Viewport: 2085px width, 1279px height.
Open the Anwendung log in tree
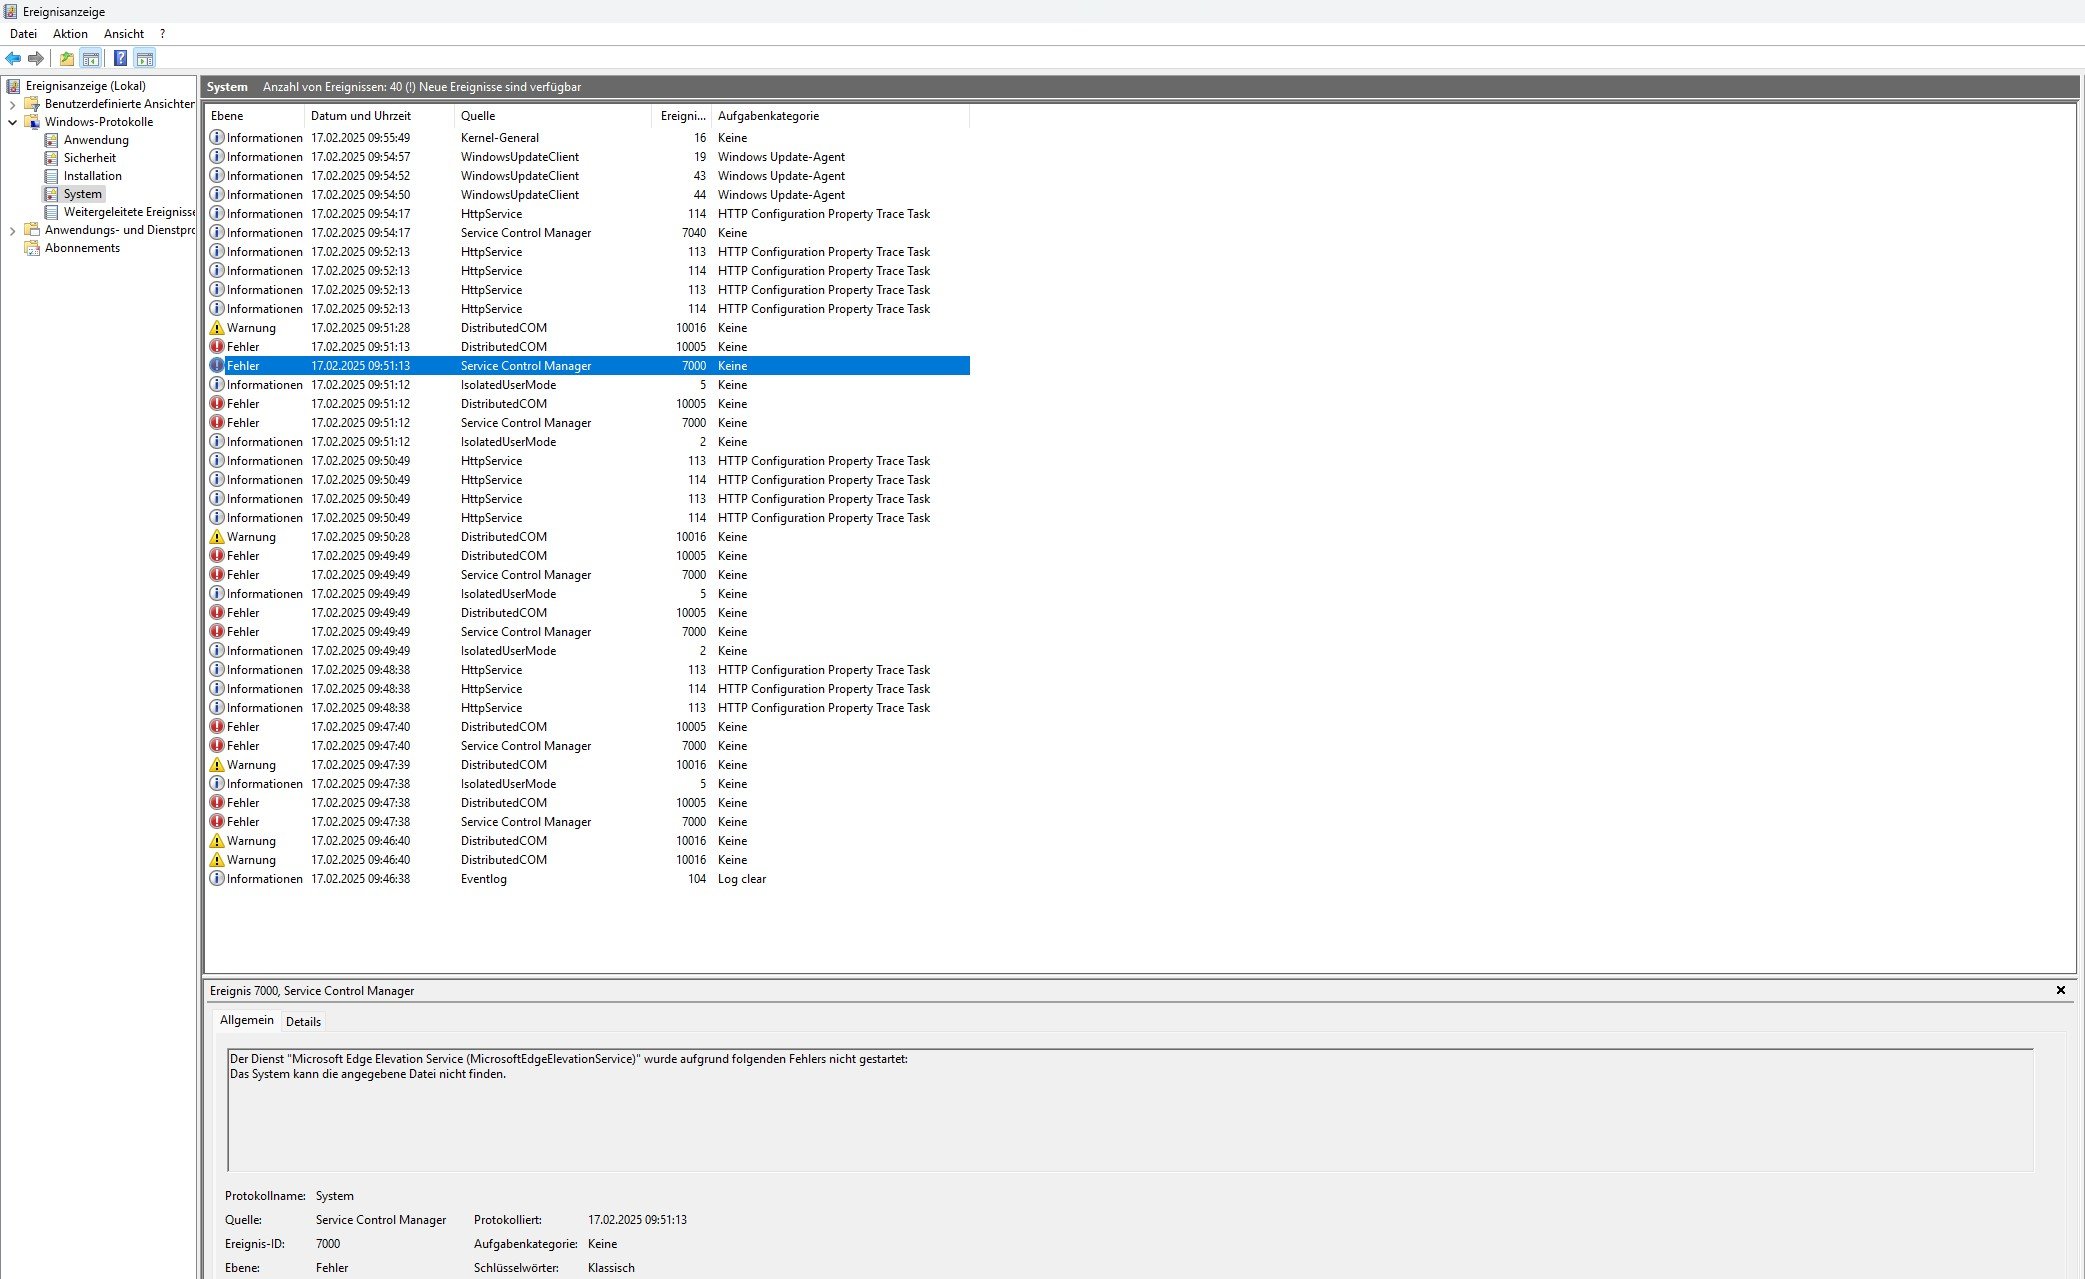(96, 140)
